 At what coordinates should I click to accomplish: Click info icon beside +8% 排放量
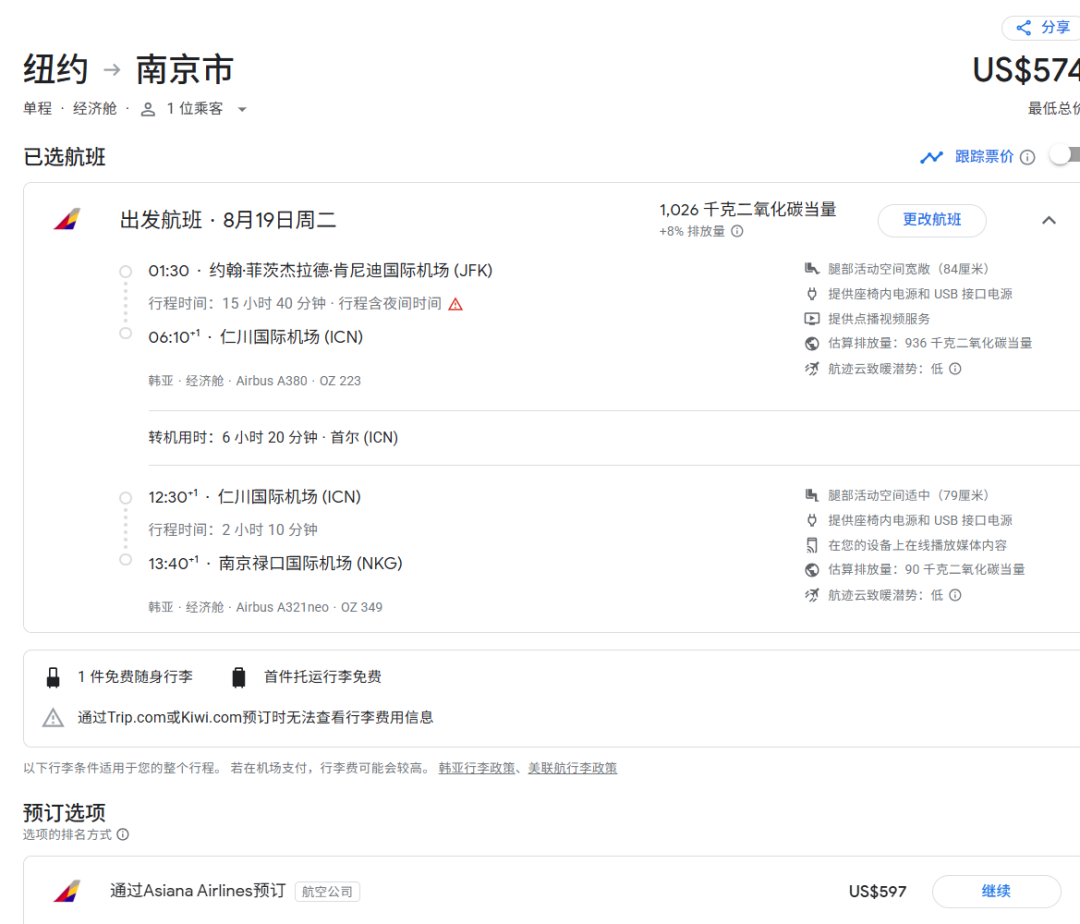[737, 231]
